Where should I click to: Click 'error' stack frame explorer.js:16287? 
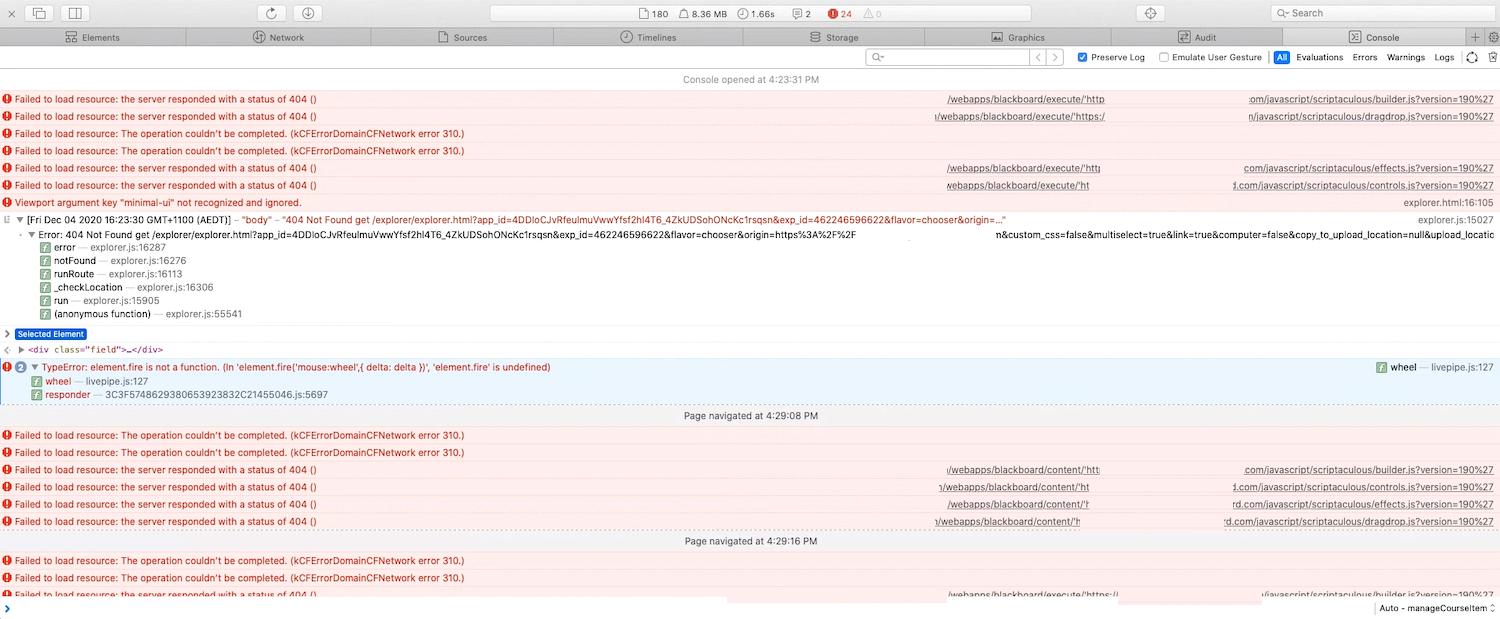pos(103,247)
